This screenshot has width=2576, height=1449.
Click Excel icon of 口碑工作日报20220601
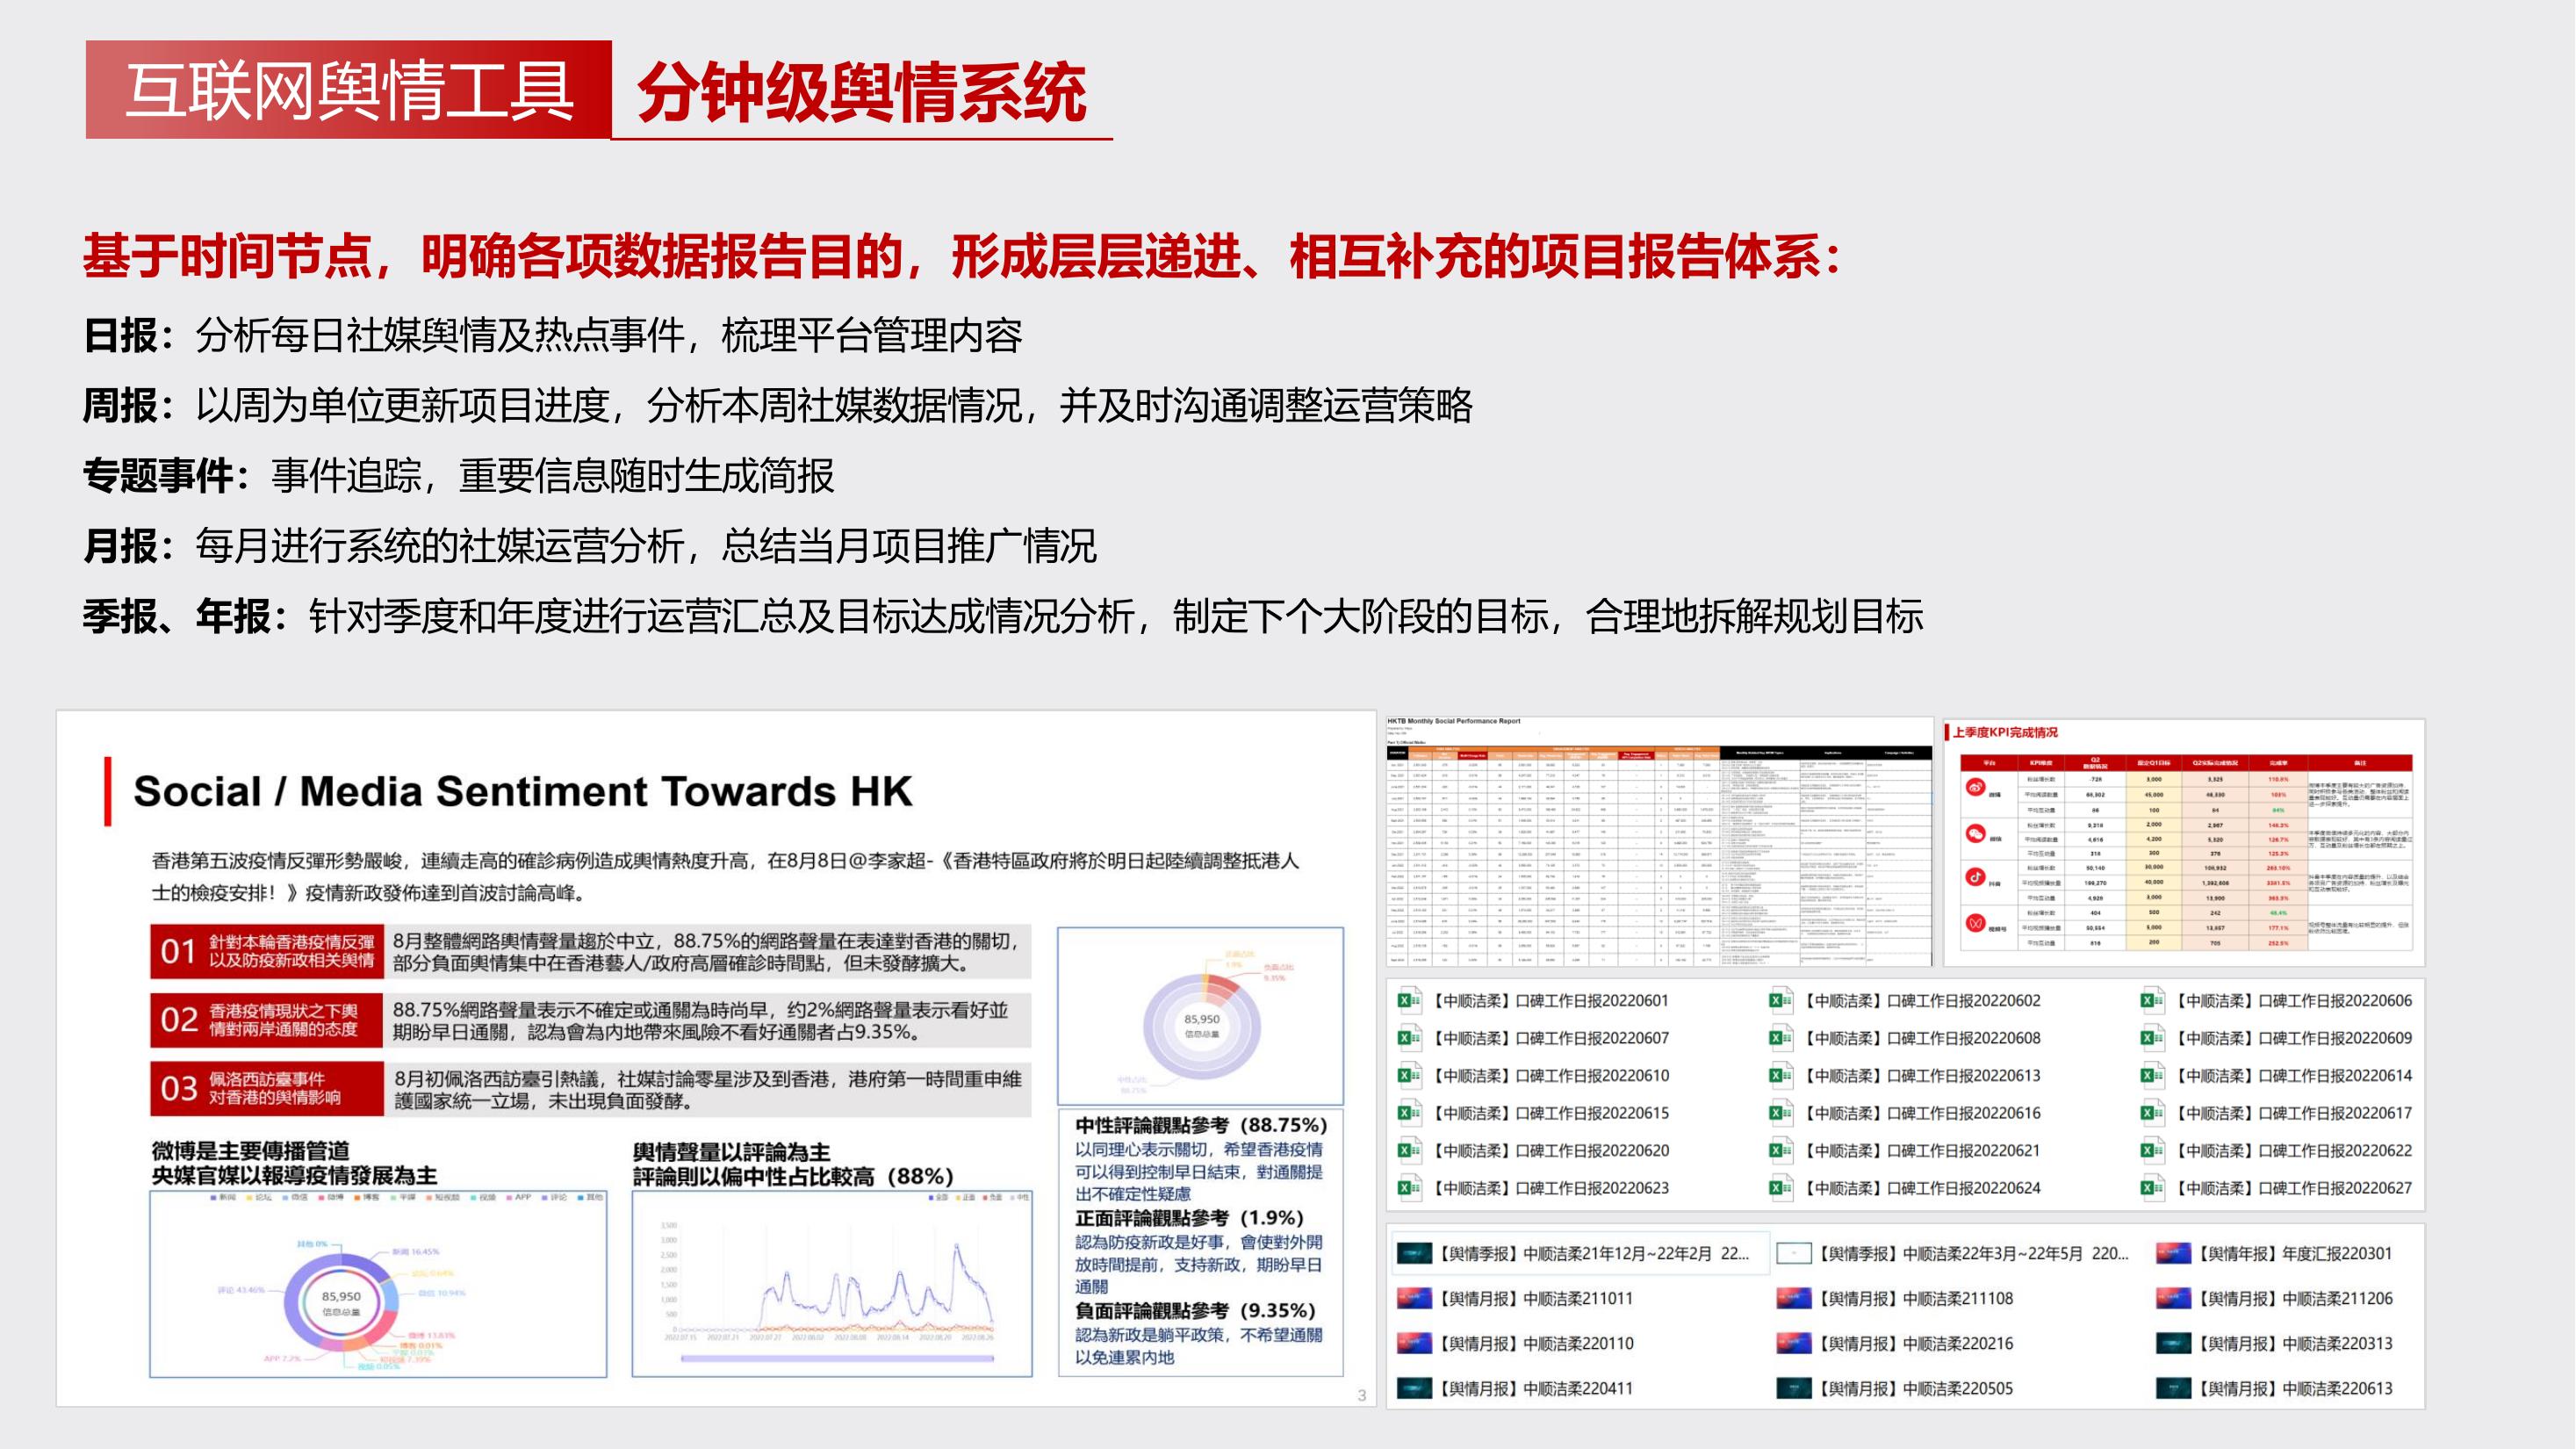pyautogui.click(x=1410, y=1000)
